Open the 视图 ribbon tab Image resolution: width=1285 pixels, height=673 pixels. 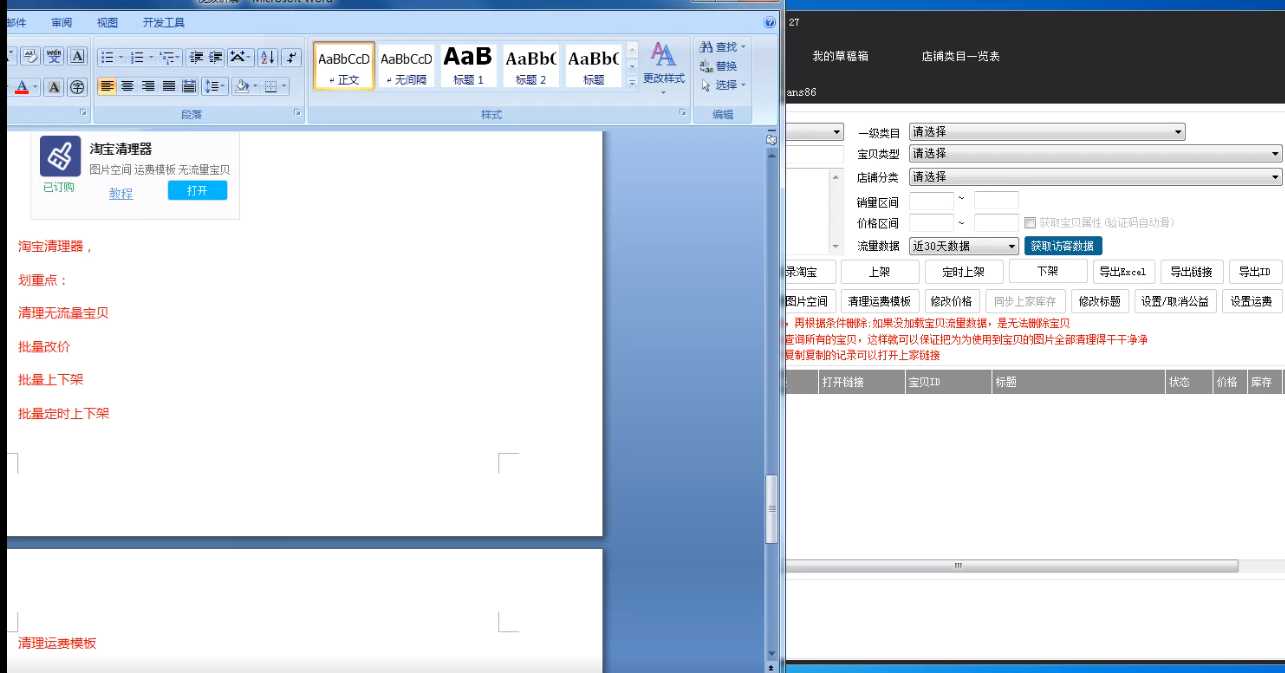[107, 22]
